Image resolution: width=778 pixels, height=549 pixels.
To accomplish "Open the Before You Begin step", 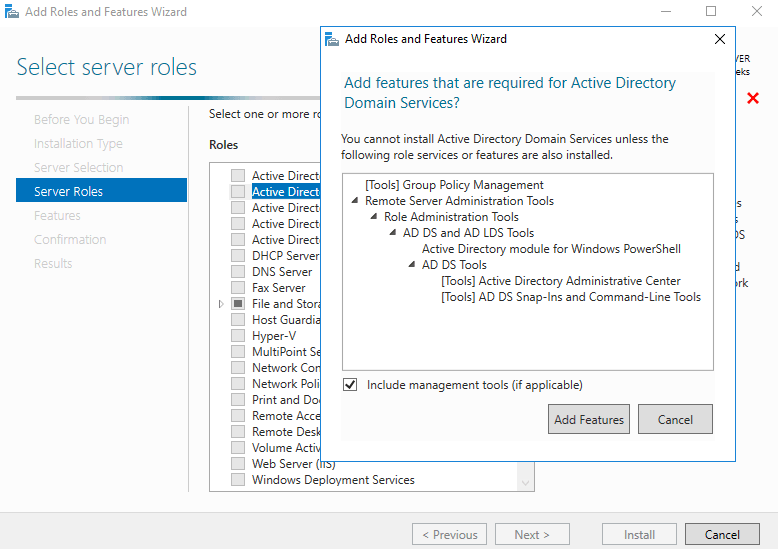I will (81, 120).
